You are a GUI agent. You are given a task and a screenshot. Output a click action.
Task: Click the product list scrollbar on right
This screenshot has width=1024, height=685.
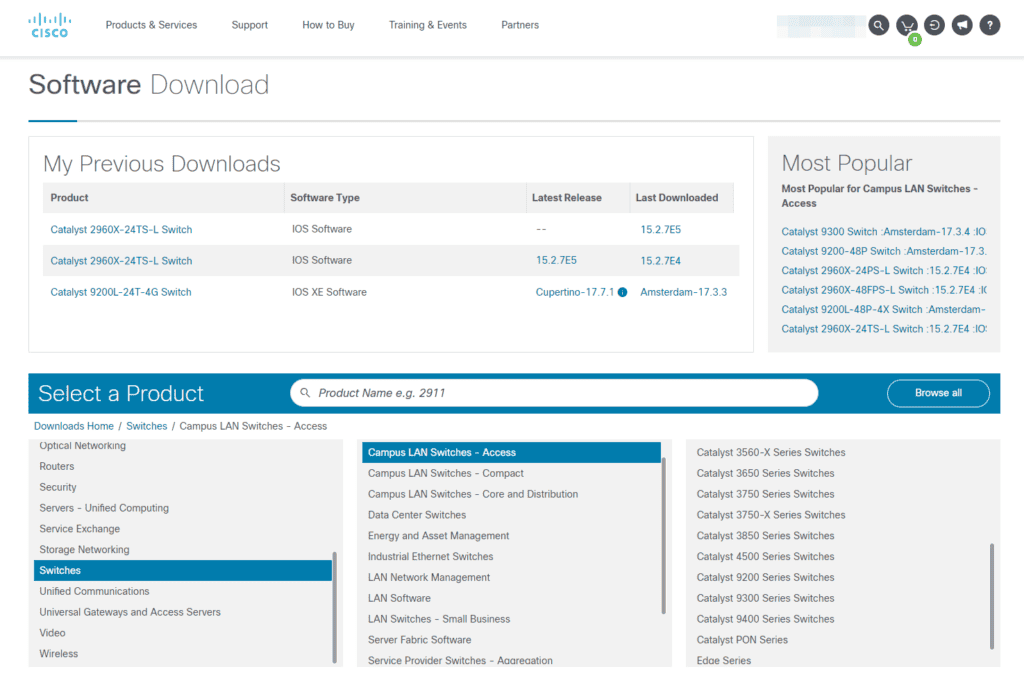[992, 595]
